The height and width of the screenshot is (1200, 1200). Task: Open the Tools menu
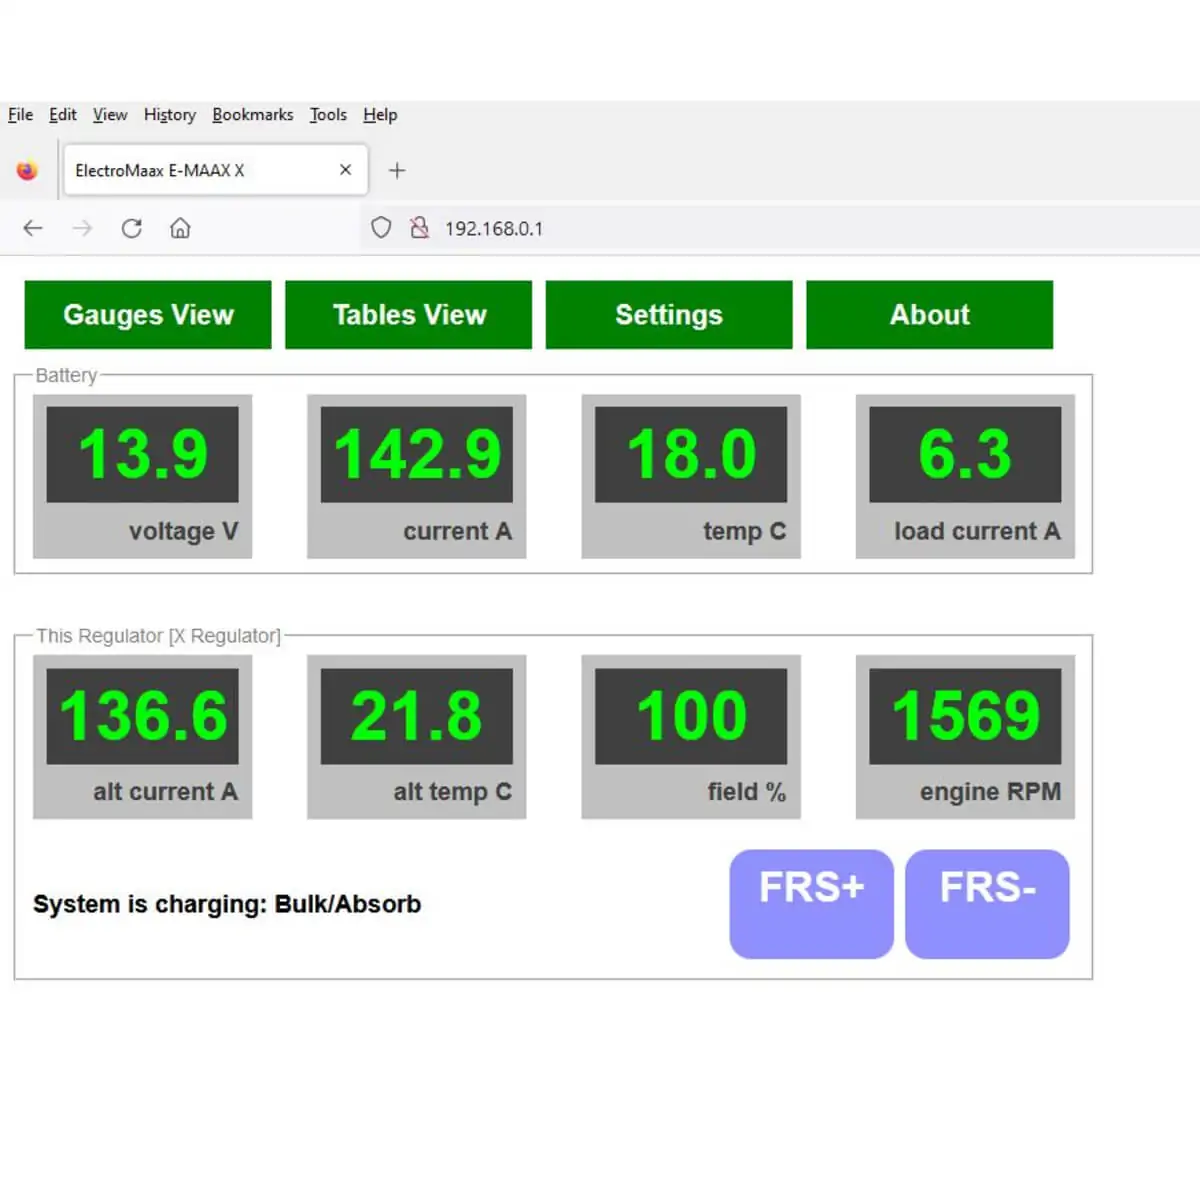[328, 115]
